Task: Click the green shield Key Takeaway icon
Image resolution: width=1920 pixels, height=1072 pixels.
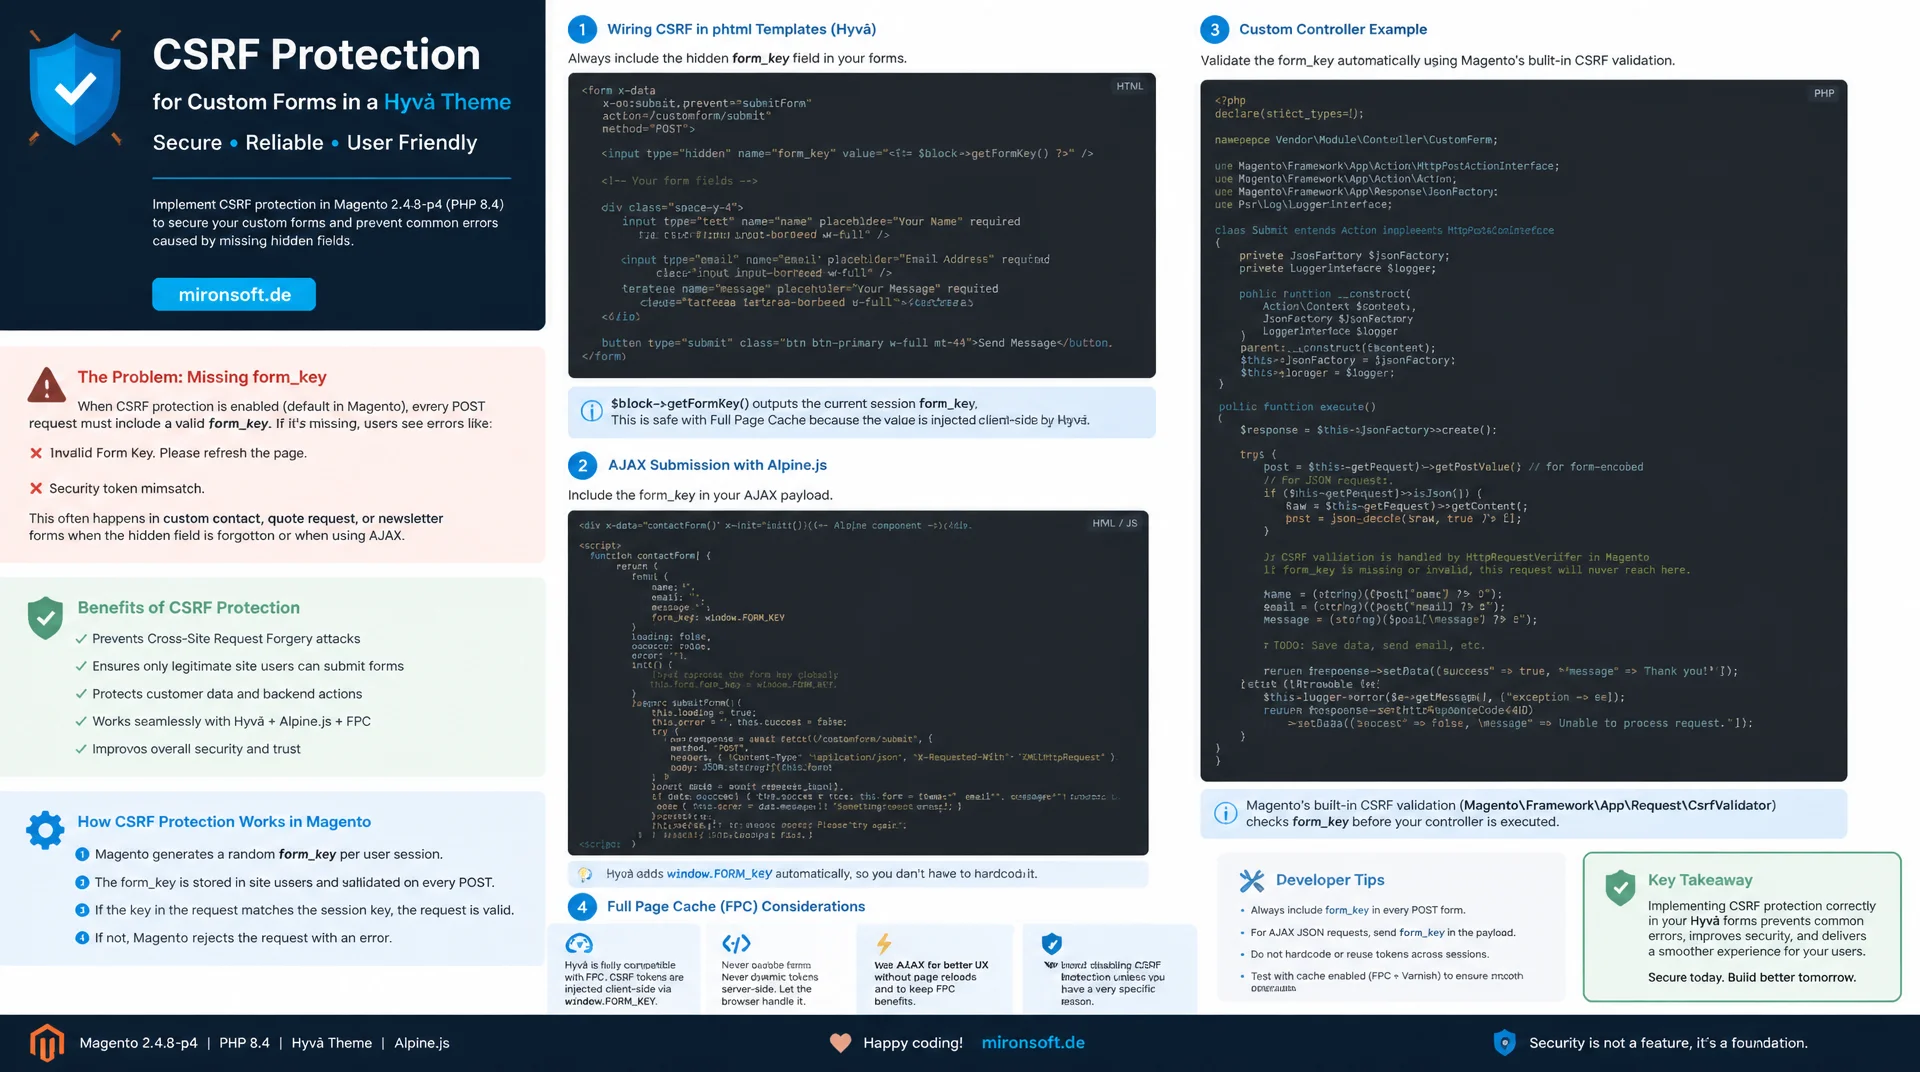Action: point(1620,887)
